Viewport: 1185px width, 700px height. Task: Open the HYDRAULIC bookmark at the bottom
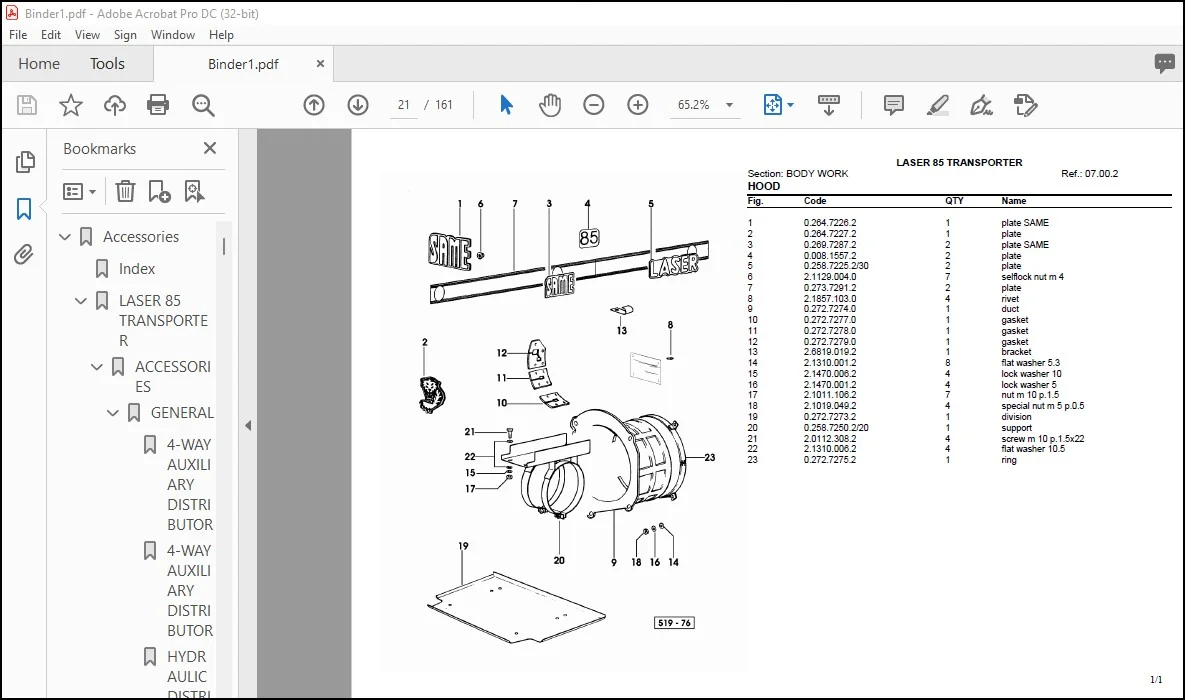click(188, 676)
